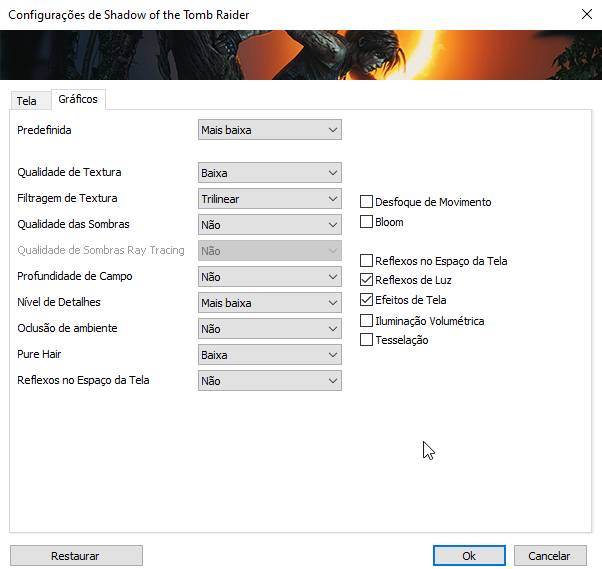Expand Nível de Detalhes dropdown
Viewport: 602px width, 569px height.
(269, 302)
